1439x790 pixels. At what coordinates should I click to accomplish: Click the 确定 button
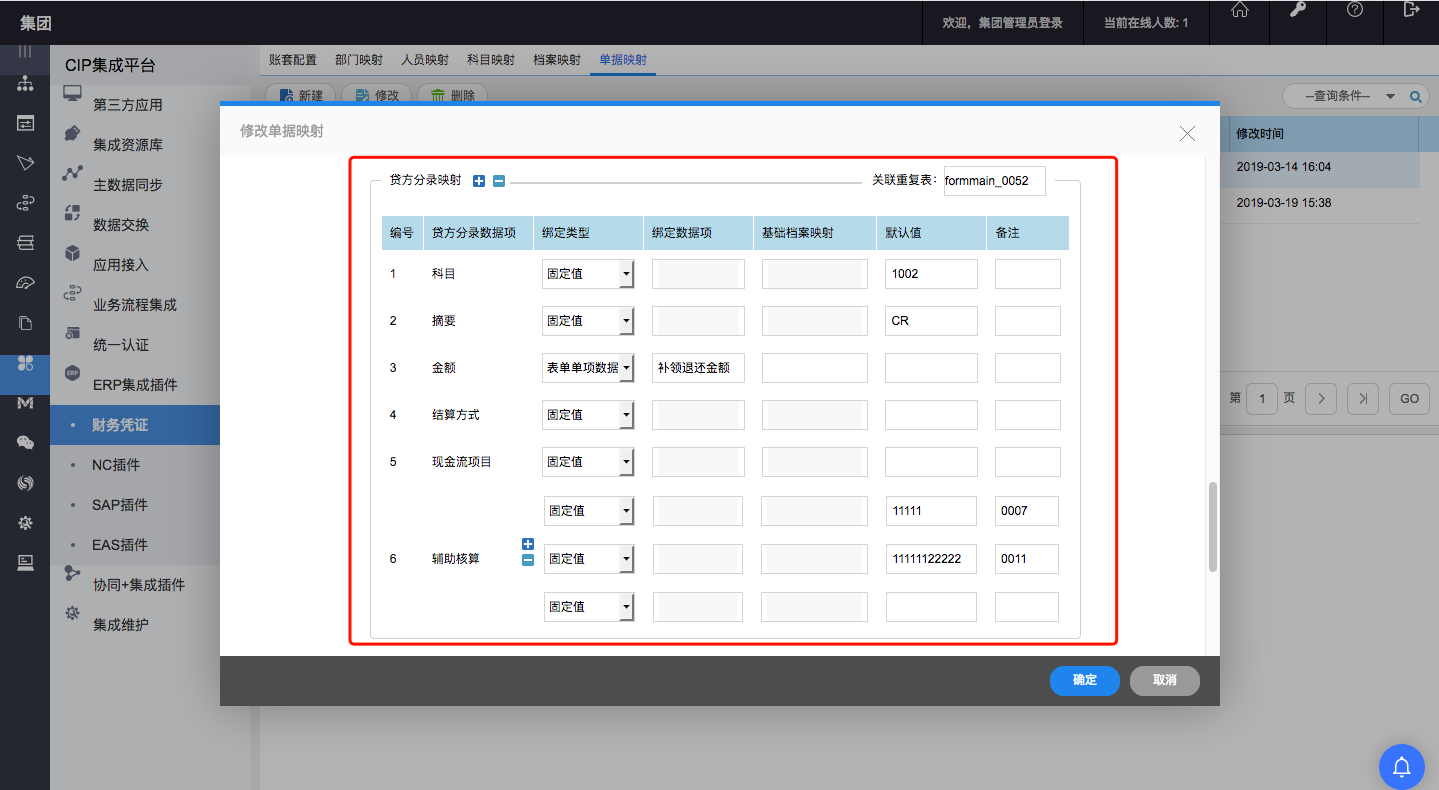coord(1084,680)
